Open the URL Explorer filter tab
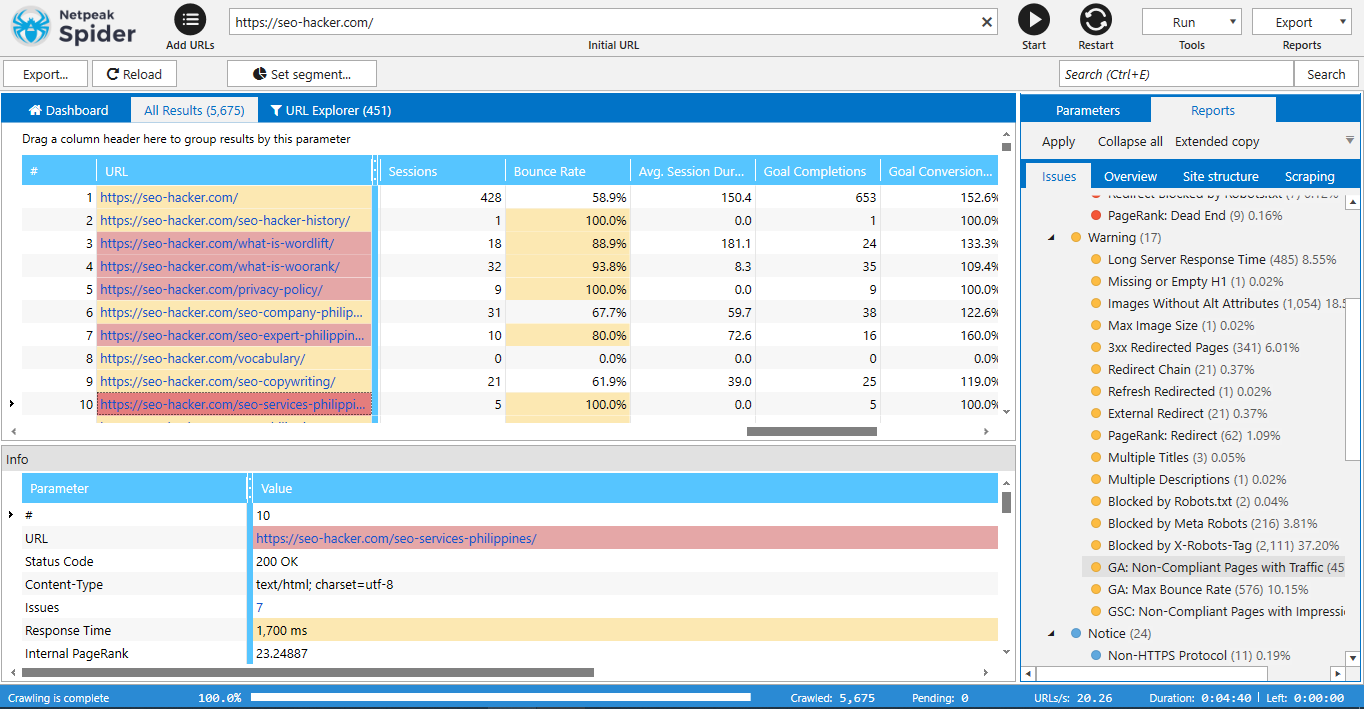This screenshot has width=1364, height=709. click(x=331, y=110)
